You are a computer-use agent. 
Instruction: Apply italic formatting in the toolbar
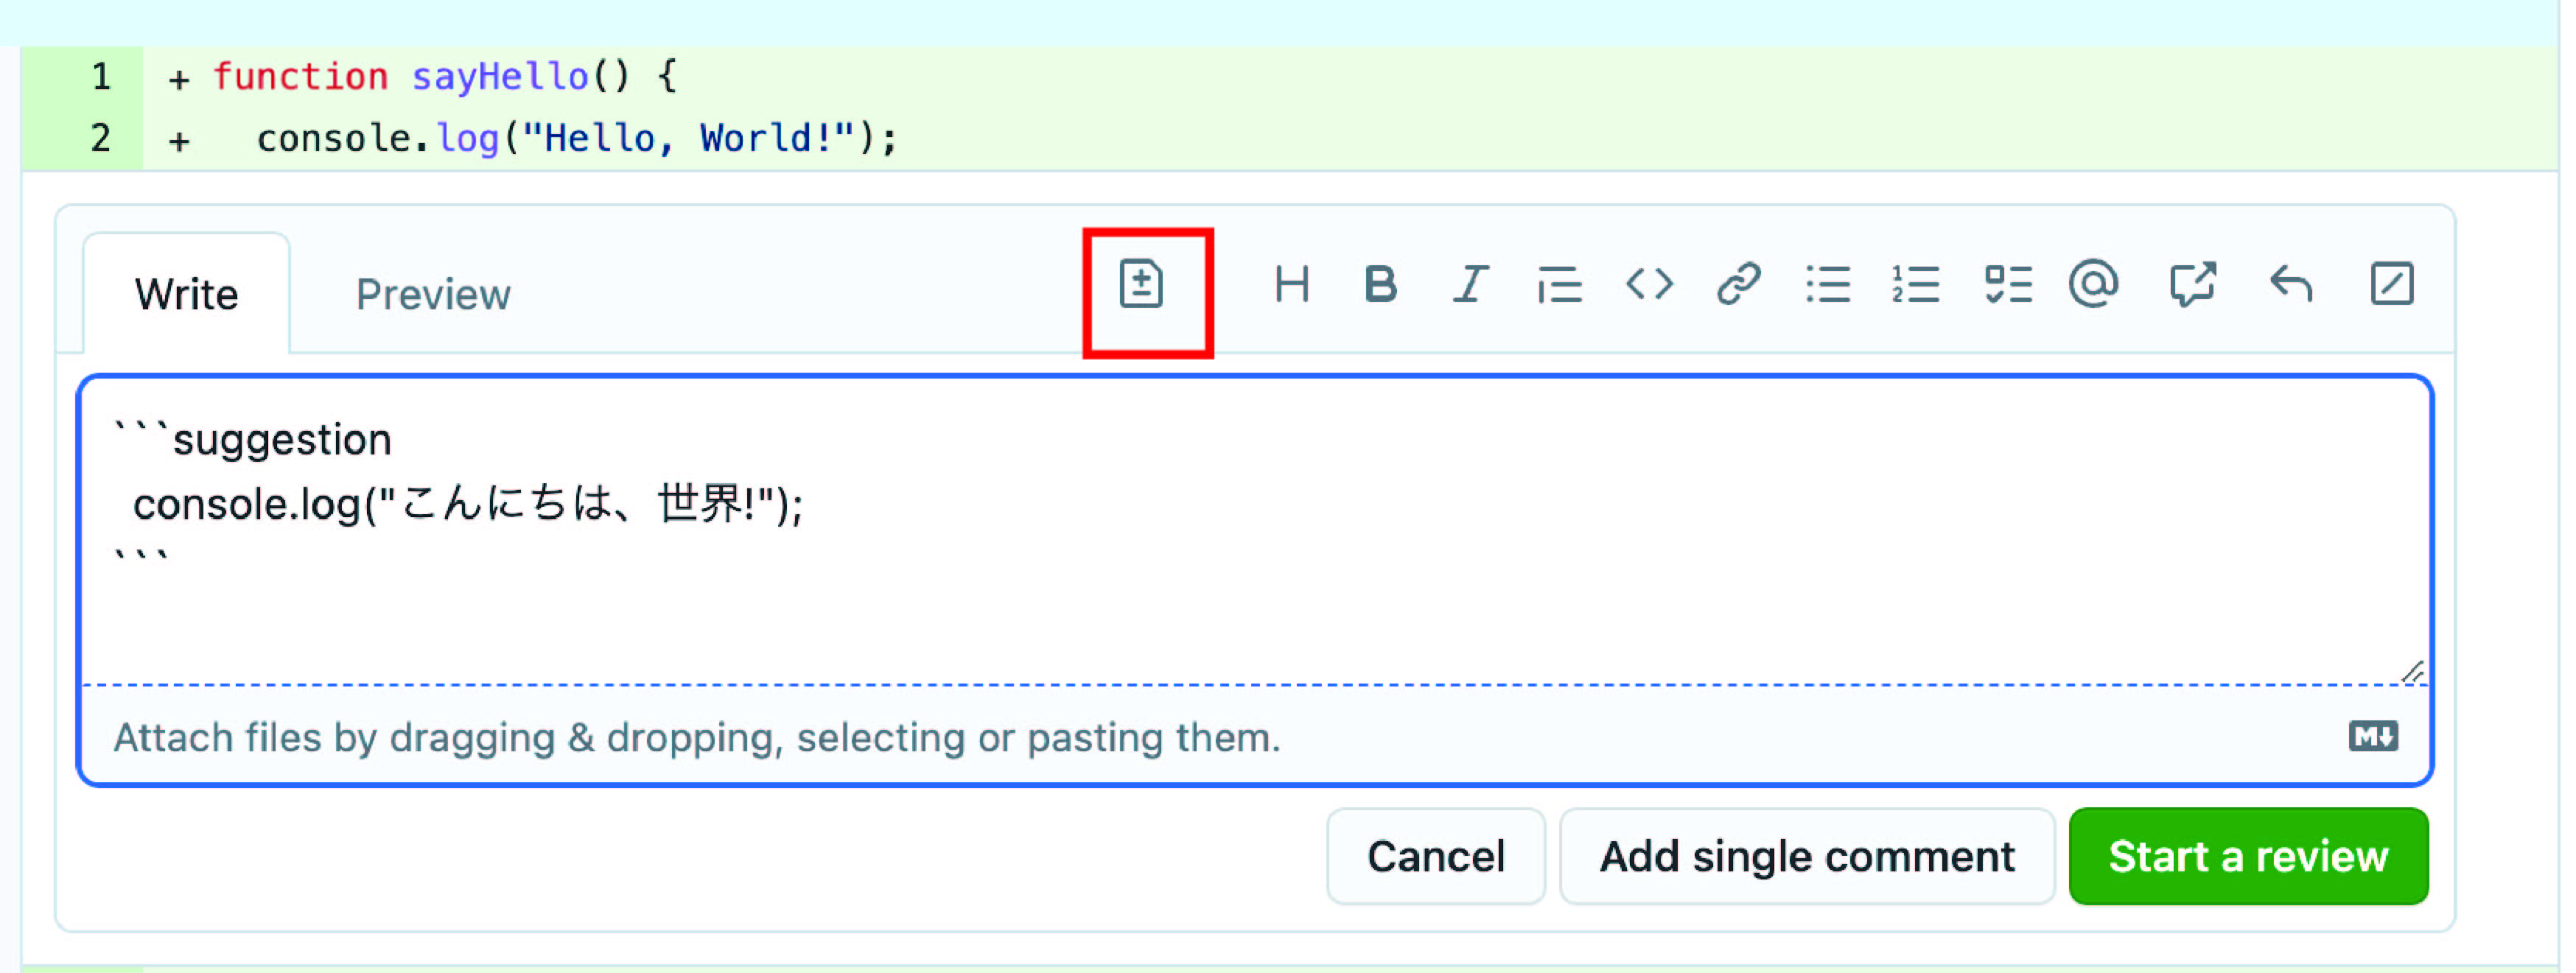click(1470, 285)
